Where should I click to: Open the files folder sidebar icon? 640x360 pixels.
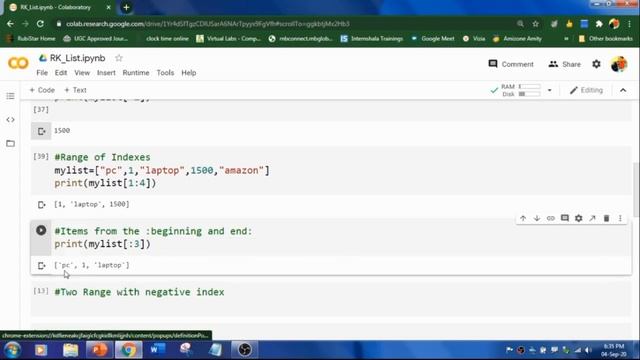(11, 143)
